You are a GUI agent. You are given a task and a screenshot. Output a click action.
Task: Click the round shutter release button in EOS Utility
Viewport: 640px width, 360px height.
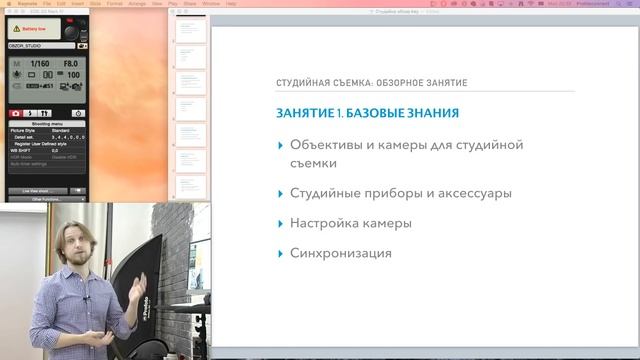point(71,32)
